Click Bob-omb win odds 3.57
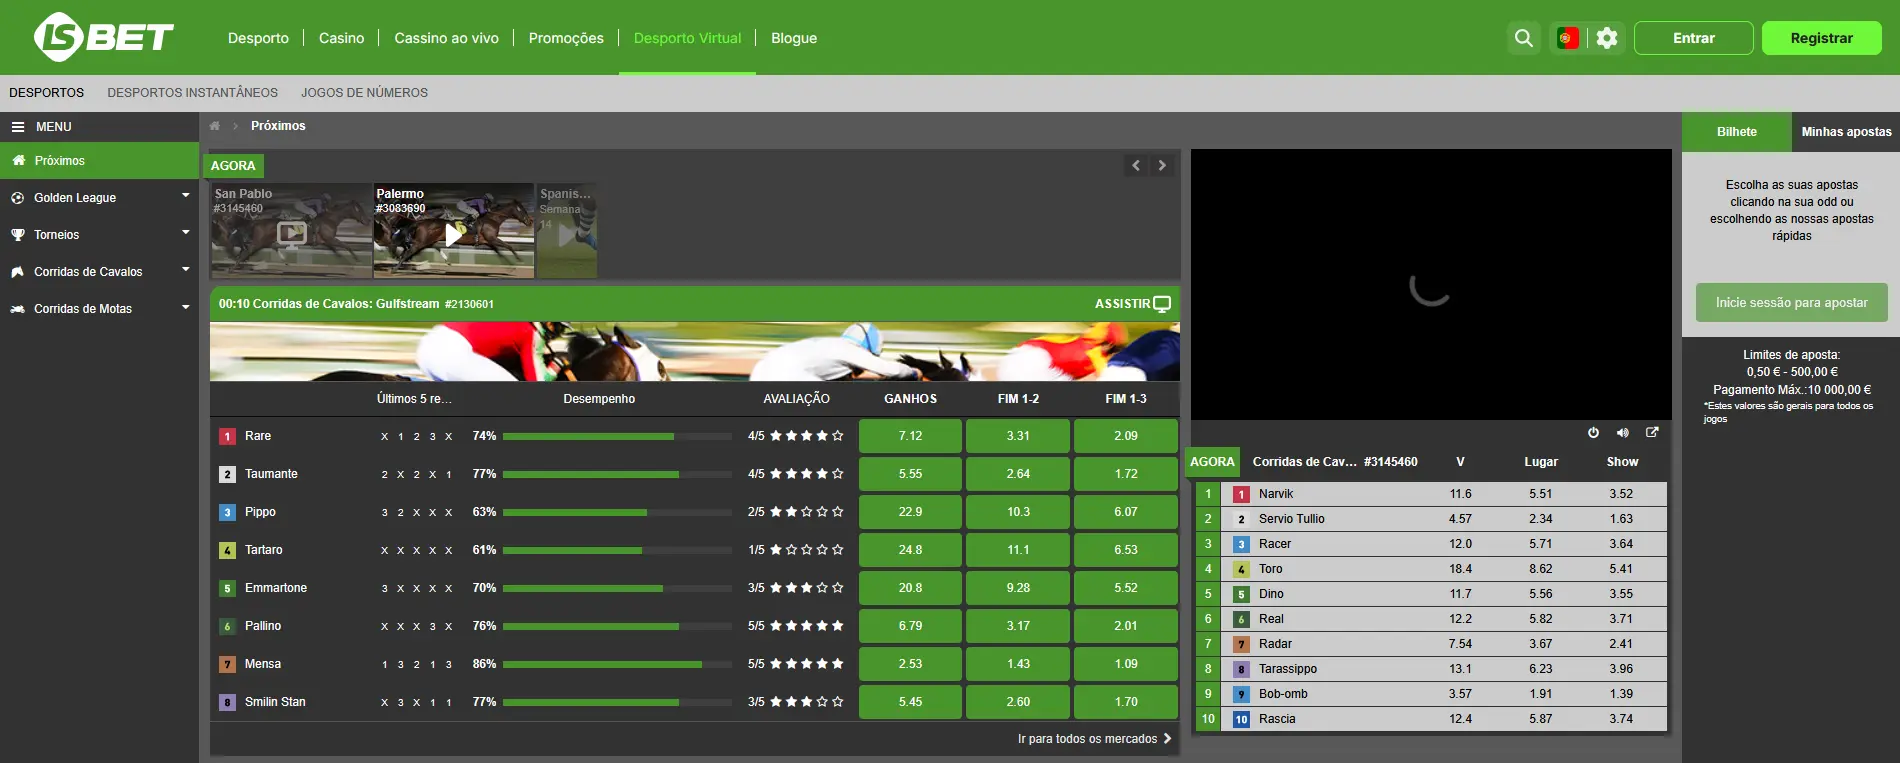Image resolution: width=1900 pixels, height=763 pixels. coord(1460,694)
